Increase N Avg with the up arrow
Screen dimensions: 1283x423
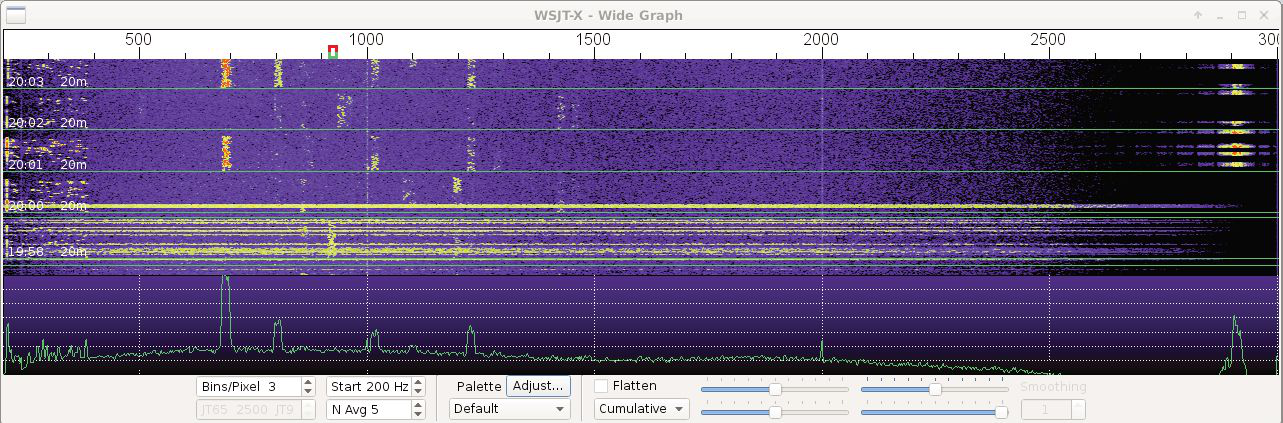[418, 404]
